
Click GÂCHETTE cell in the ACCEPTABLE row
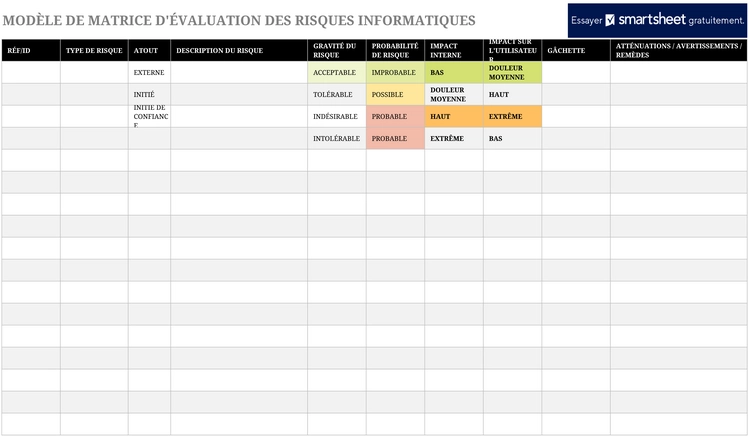576,73
